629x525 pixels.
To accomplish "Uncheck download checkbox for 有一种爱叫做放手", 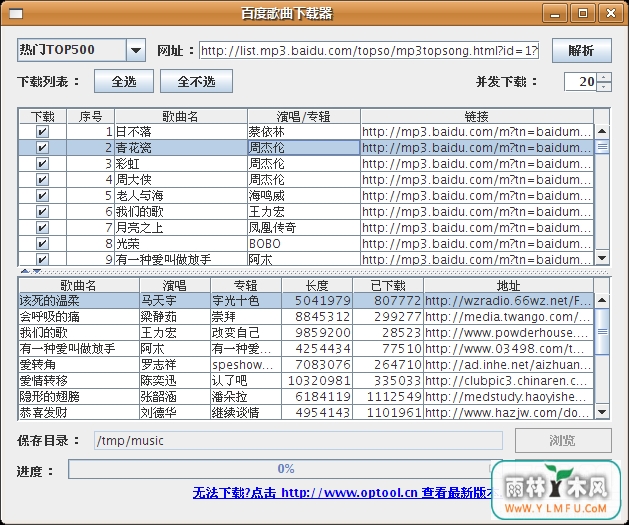I will (42, 259).
